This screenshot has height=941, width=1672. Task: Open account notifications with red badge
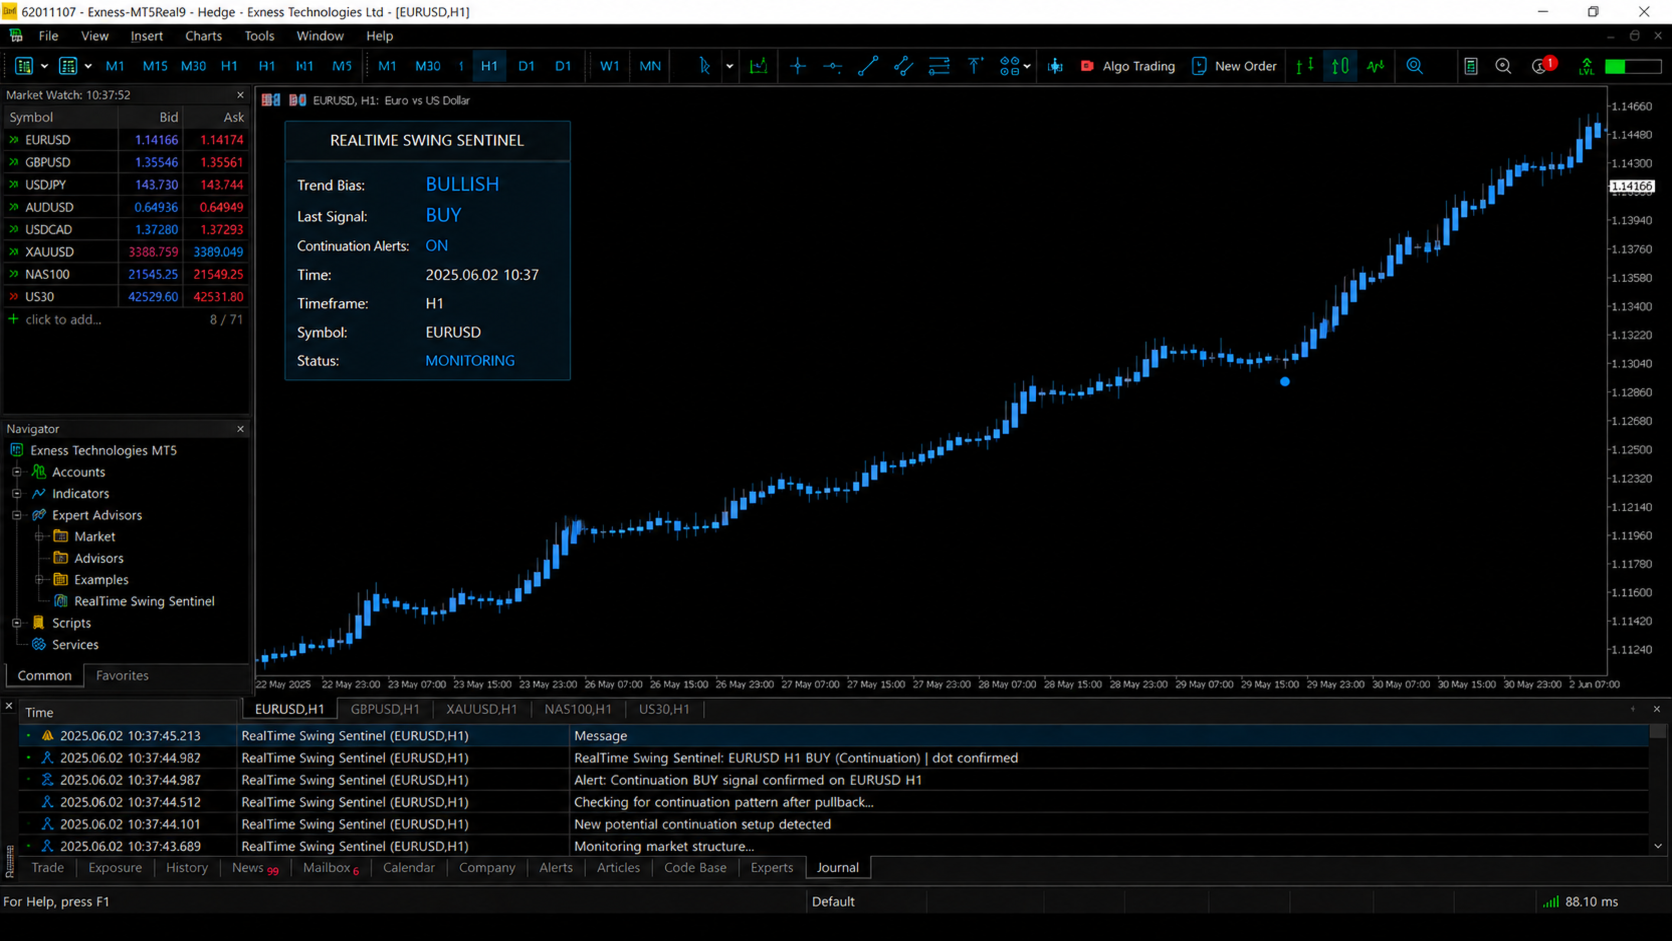tap(1543, 66)
